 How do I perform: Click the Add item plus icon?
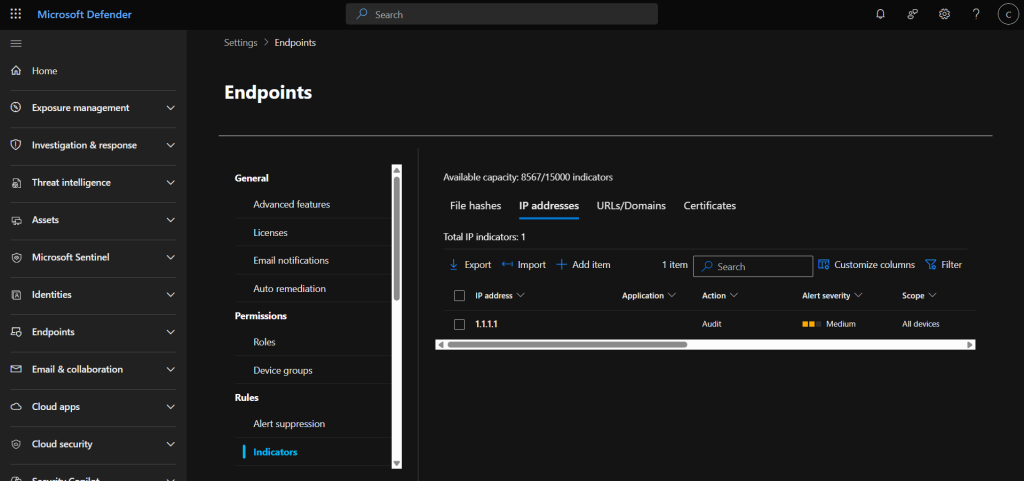pyautogui.click(x=561, y=264)
